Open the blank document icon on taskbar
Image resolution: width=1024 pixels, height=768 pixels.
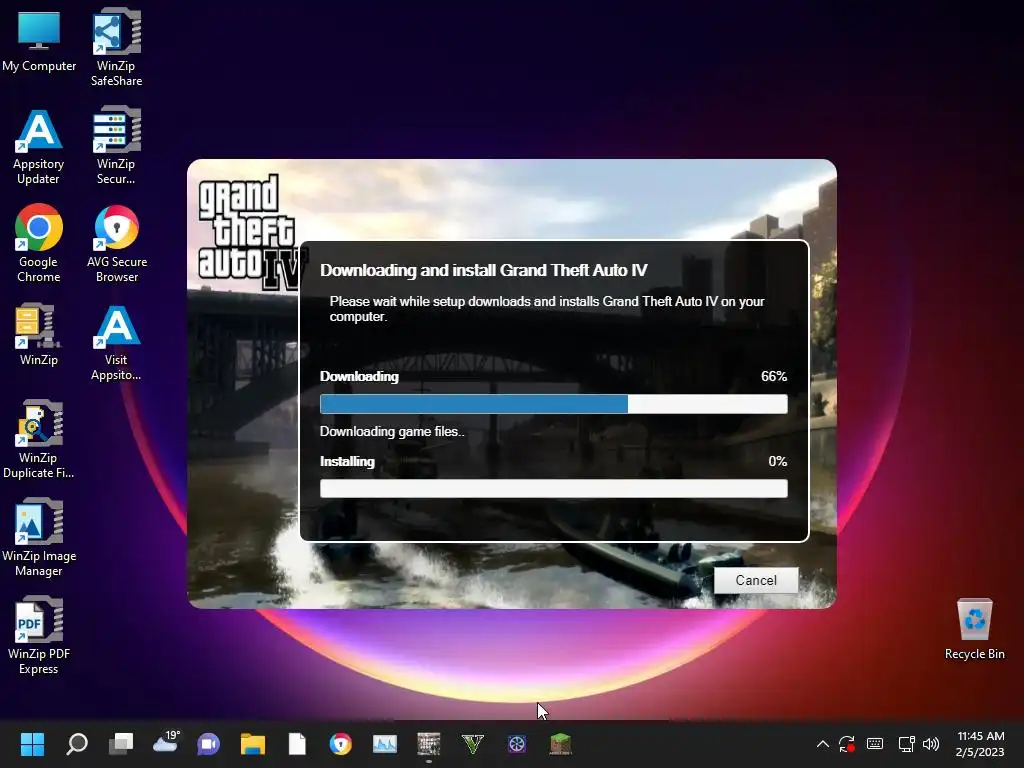point(297,744)
